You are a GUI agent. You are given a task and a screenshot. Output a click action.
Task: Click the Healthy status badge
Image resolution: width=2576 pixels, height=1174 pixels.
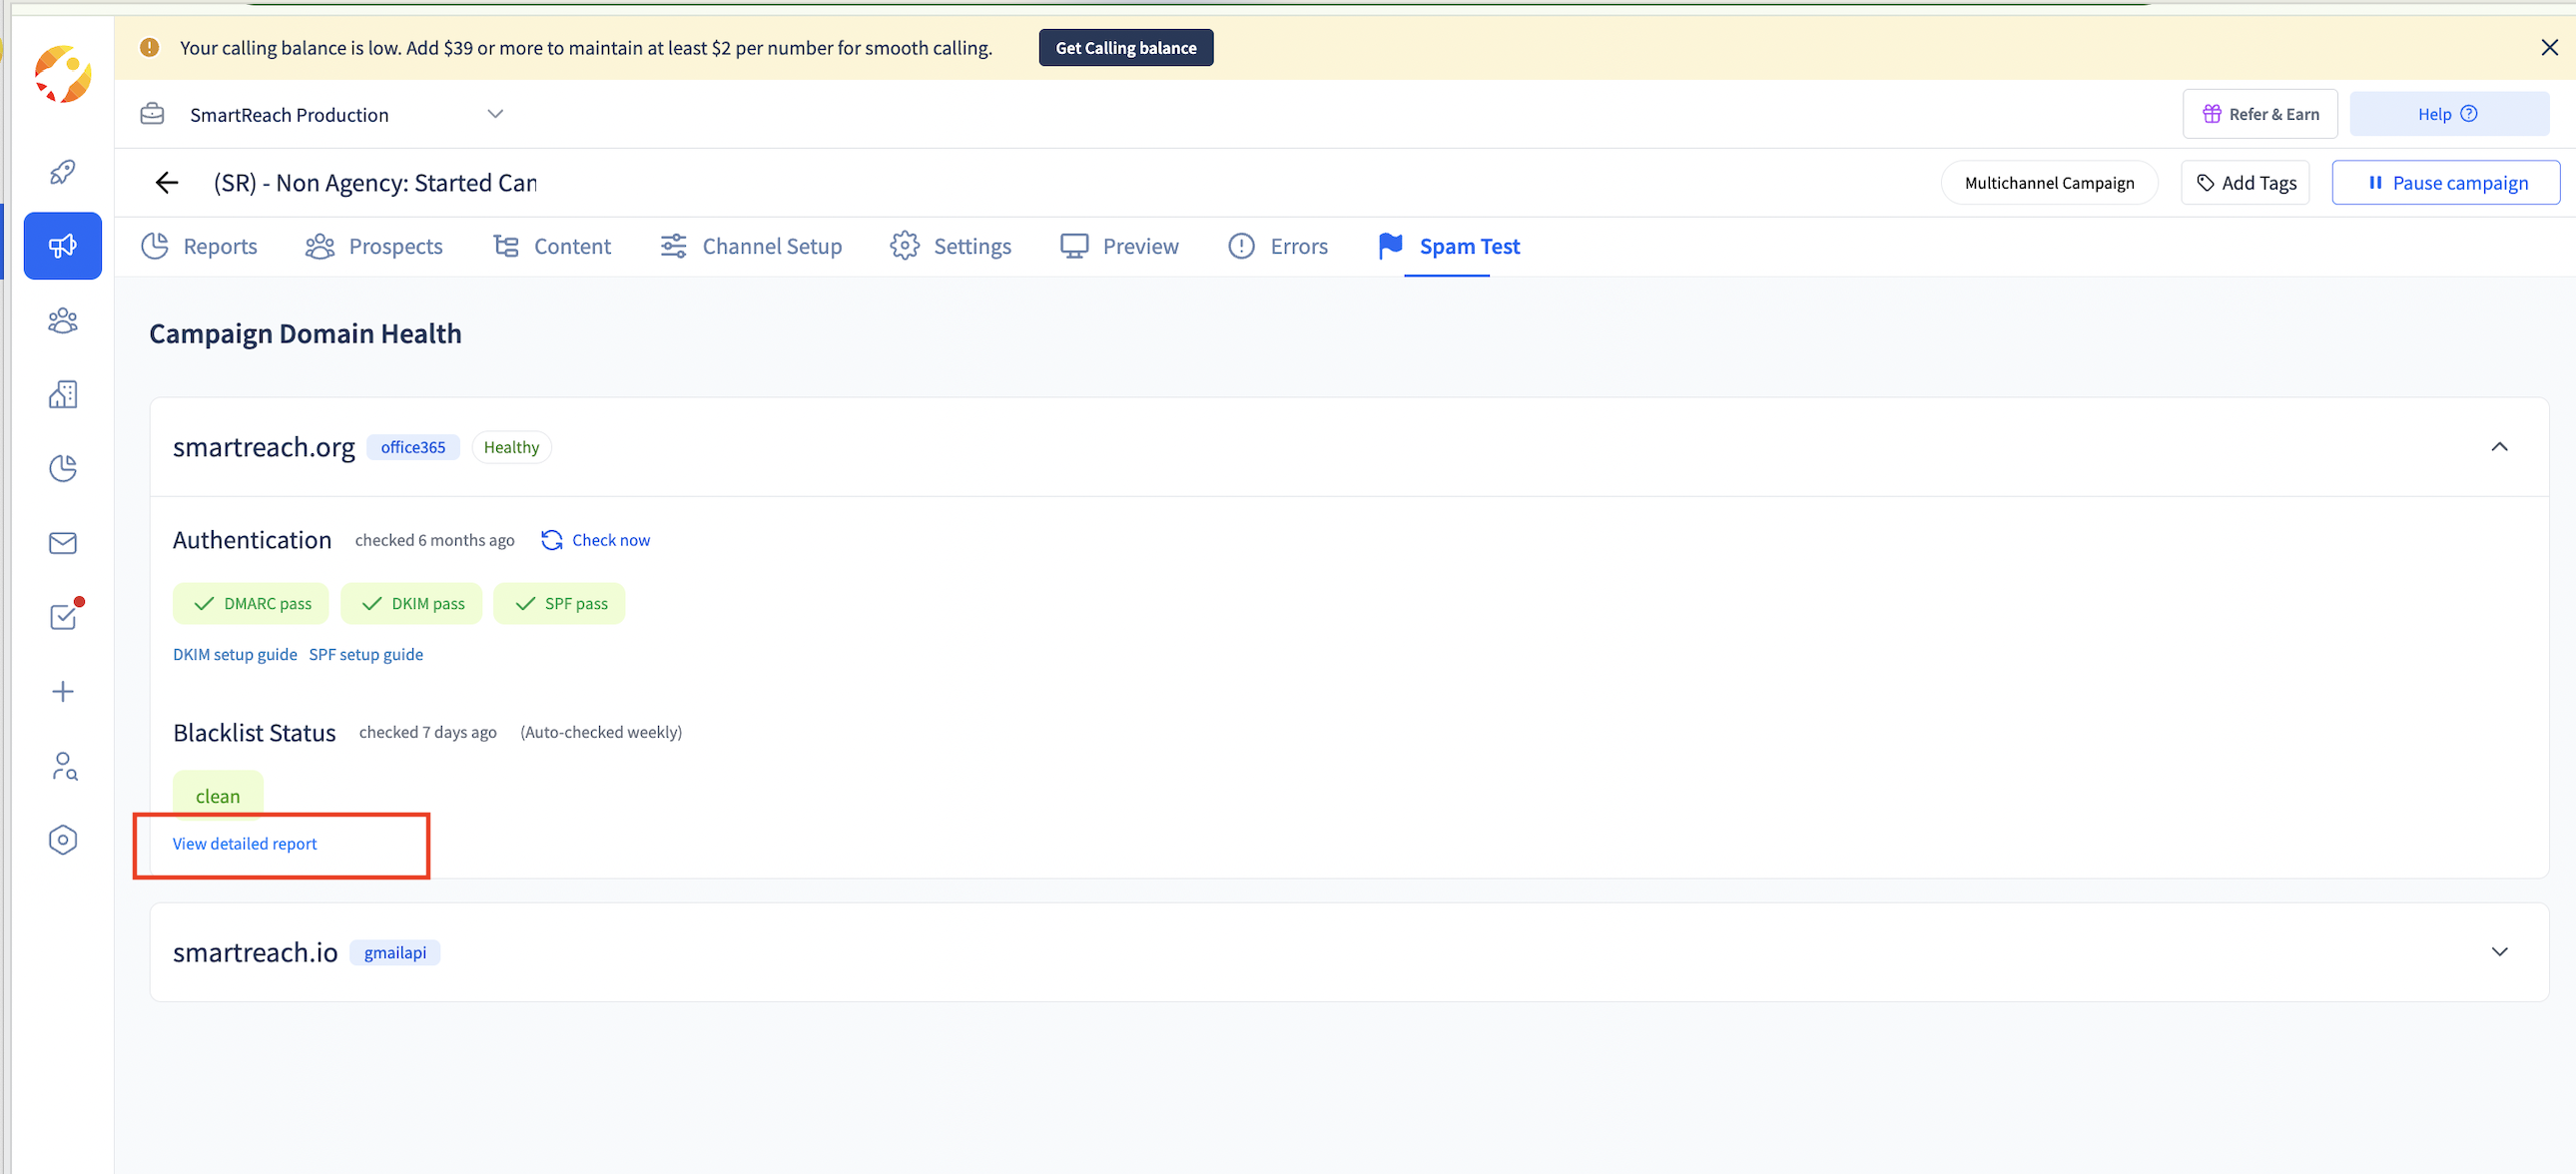coord(511,447)
